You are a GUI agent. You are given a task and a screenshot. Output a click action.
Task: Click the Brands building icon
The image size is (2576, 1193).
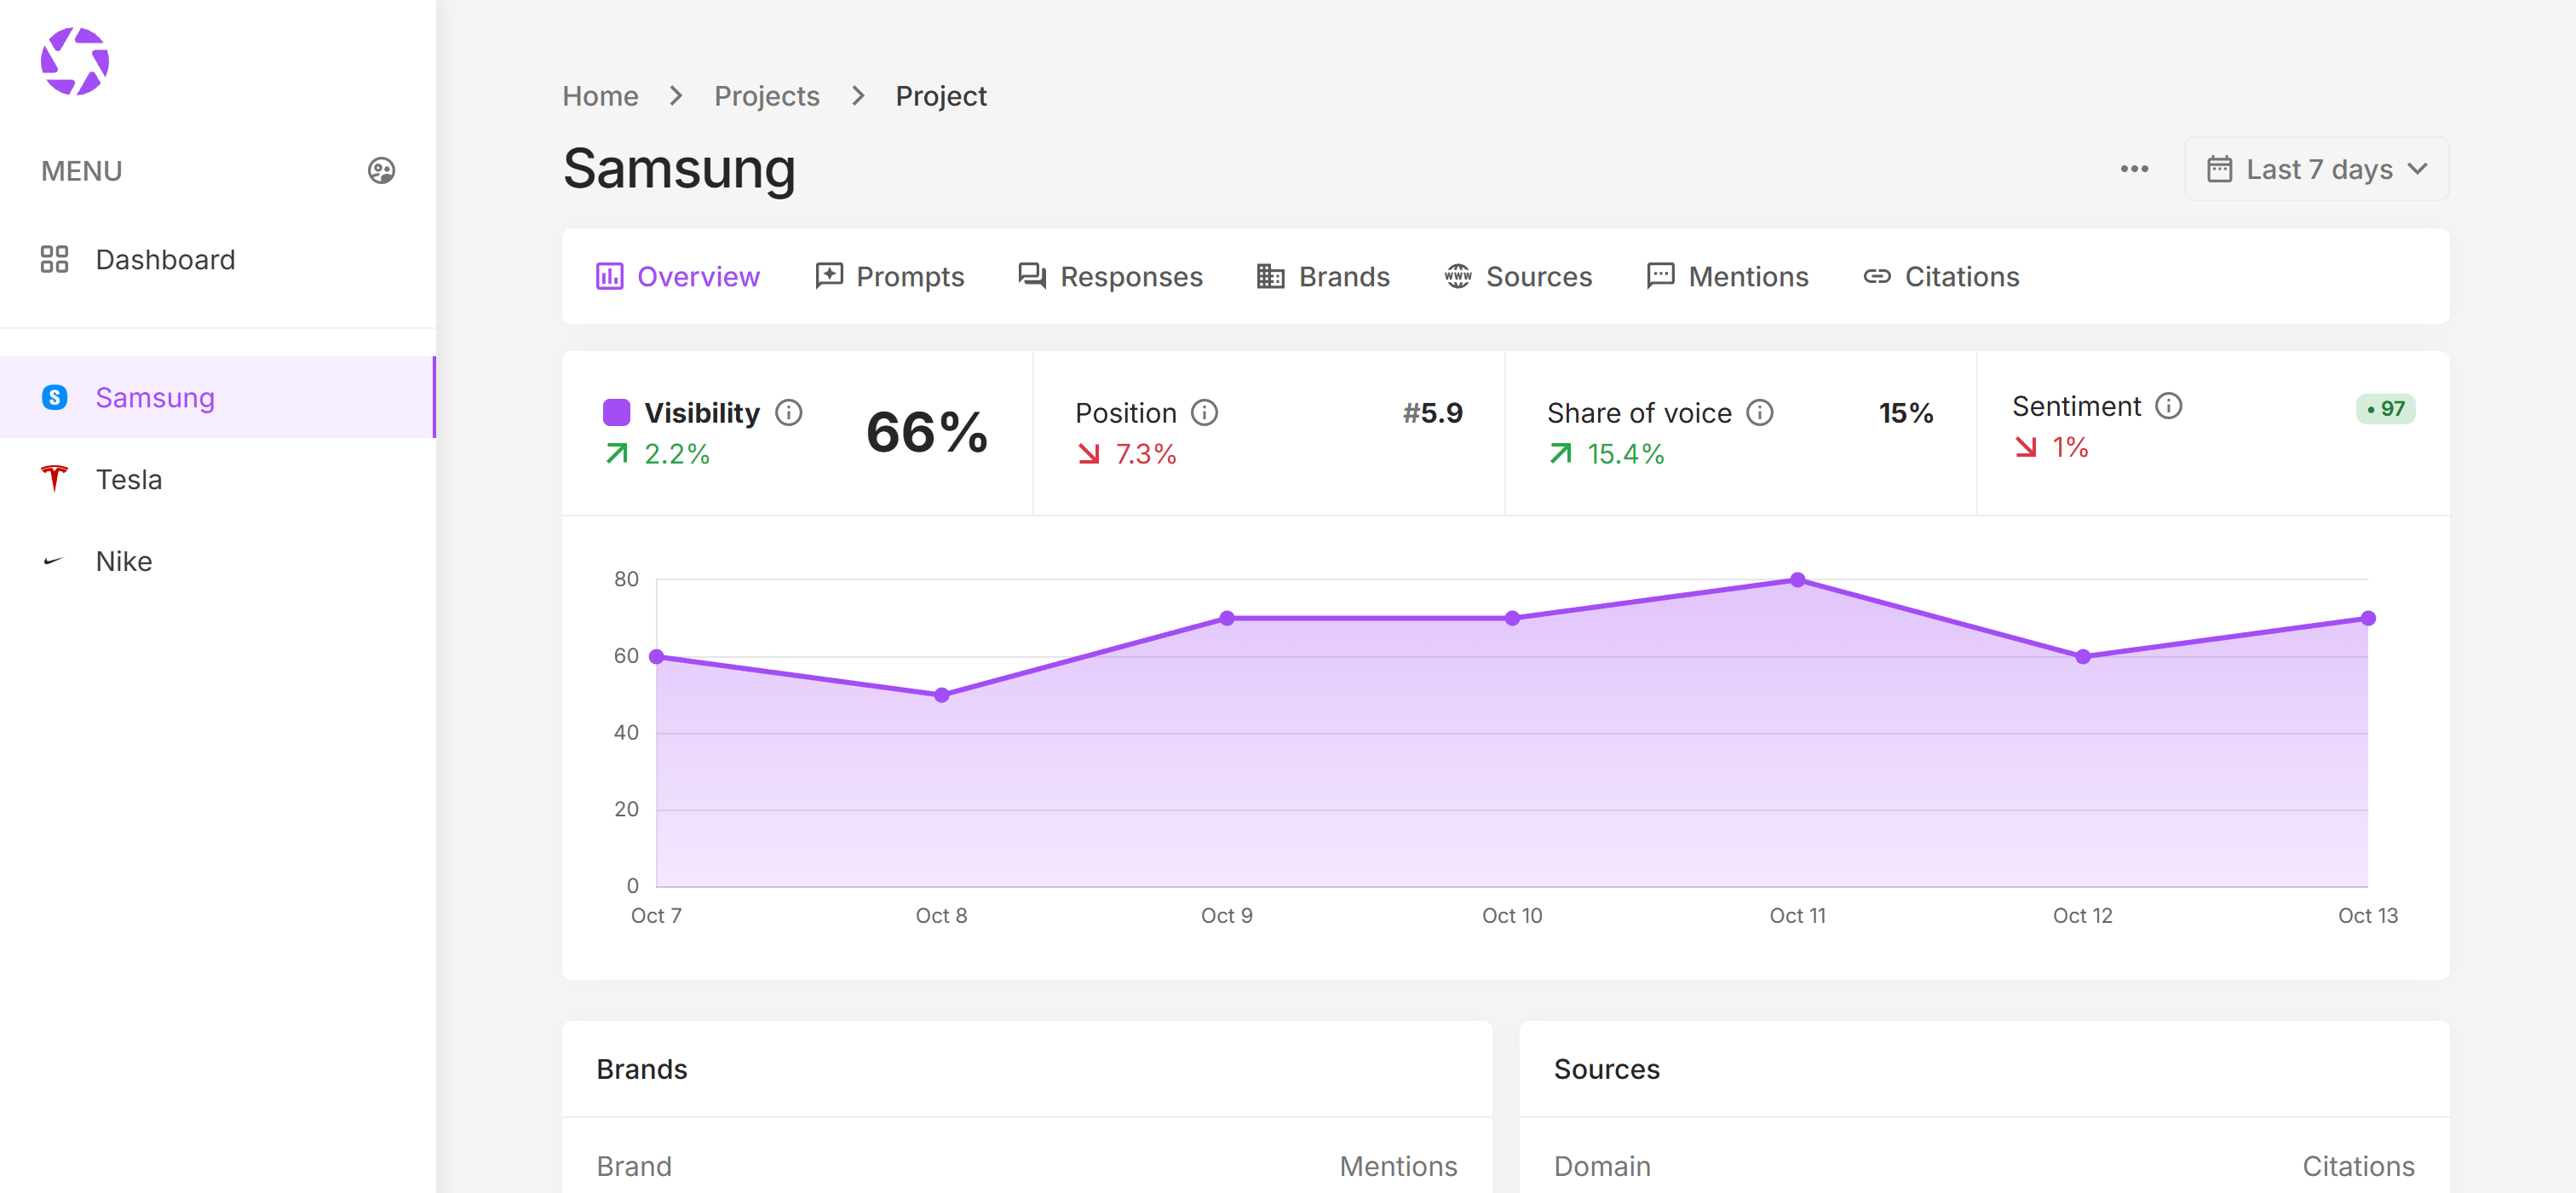point(1270,276)
